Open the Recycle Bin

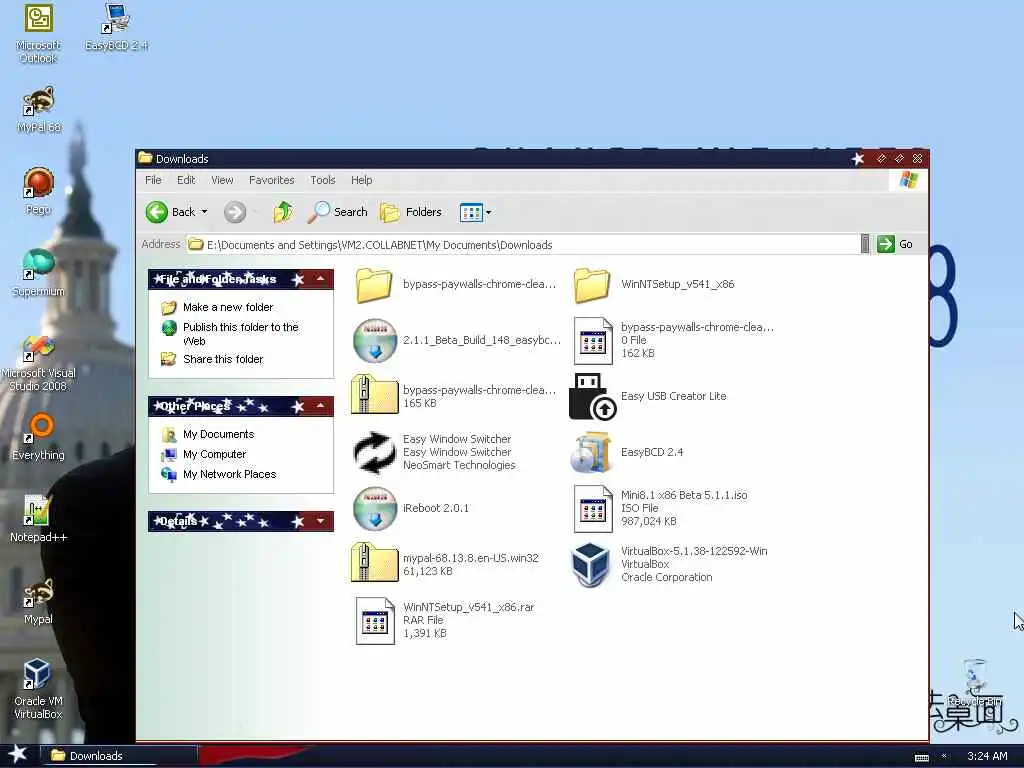point(974,682)
